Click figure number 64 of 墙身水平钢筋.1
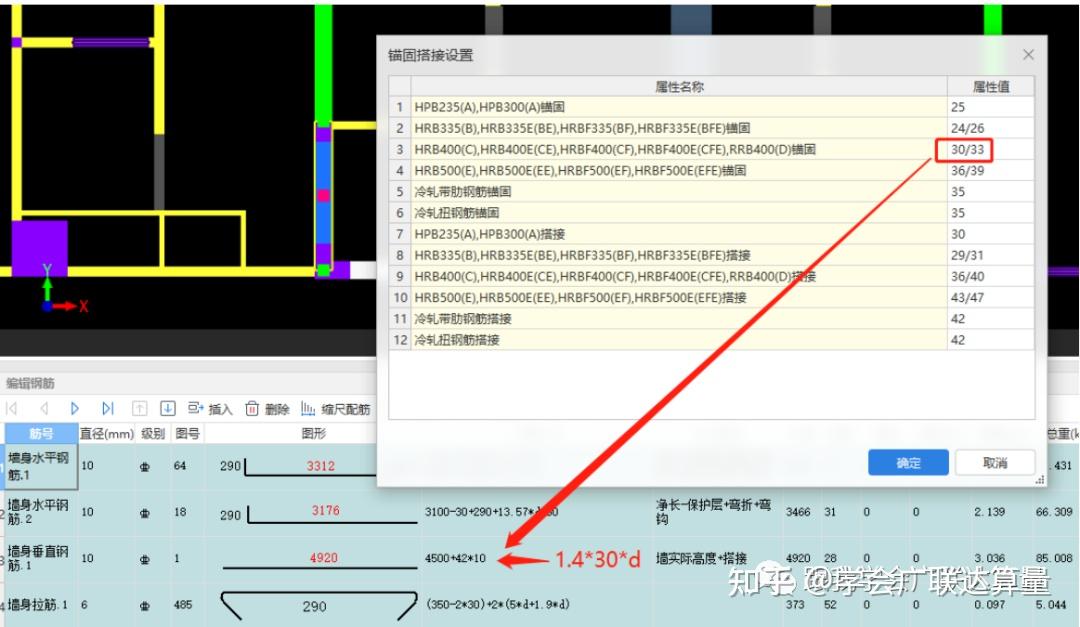 [x=180, y=466]
